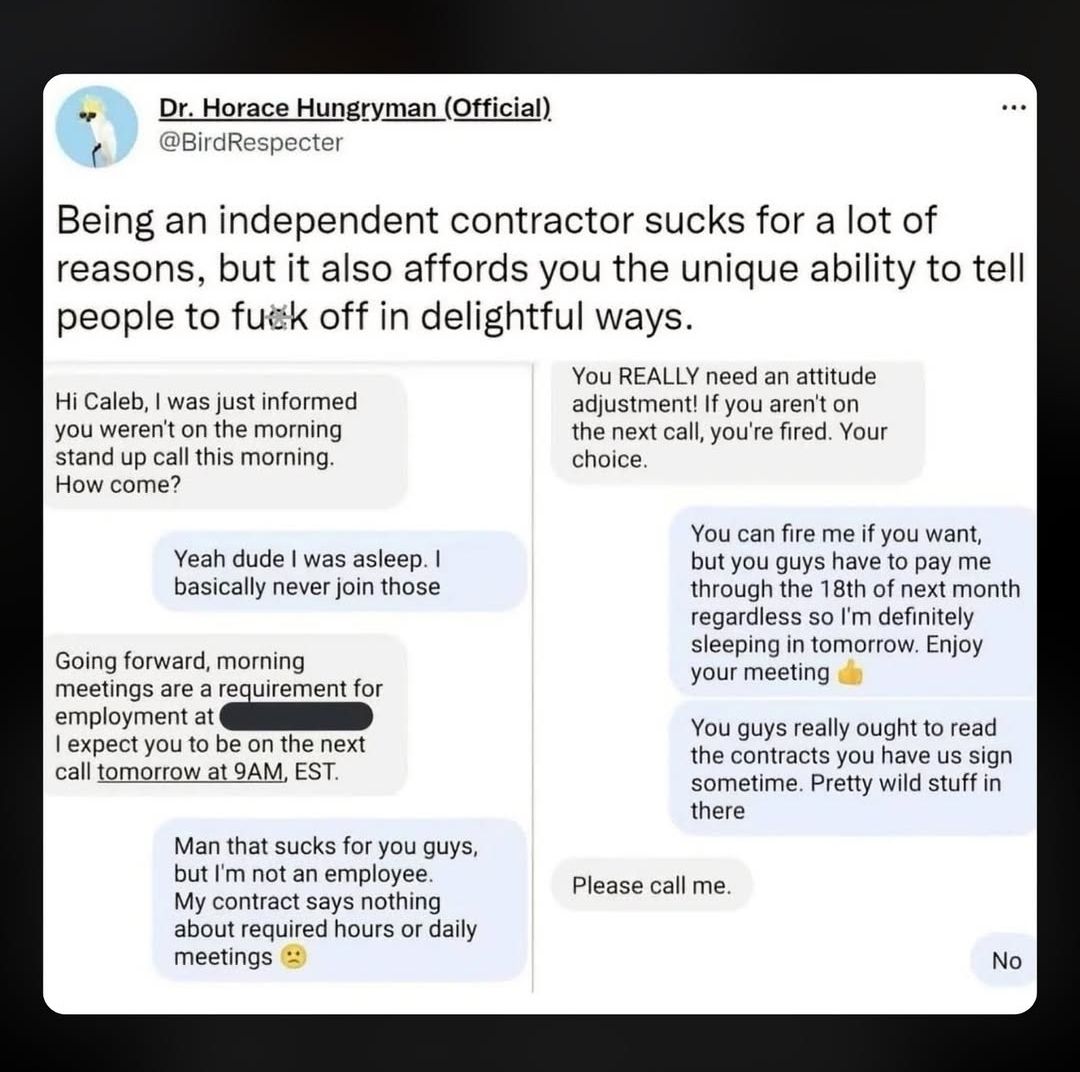Click the tweet text about independent contractors
This screenshot has width=1080, height=1072.
(540, 269)
